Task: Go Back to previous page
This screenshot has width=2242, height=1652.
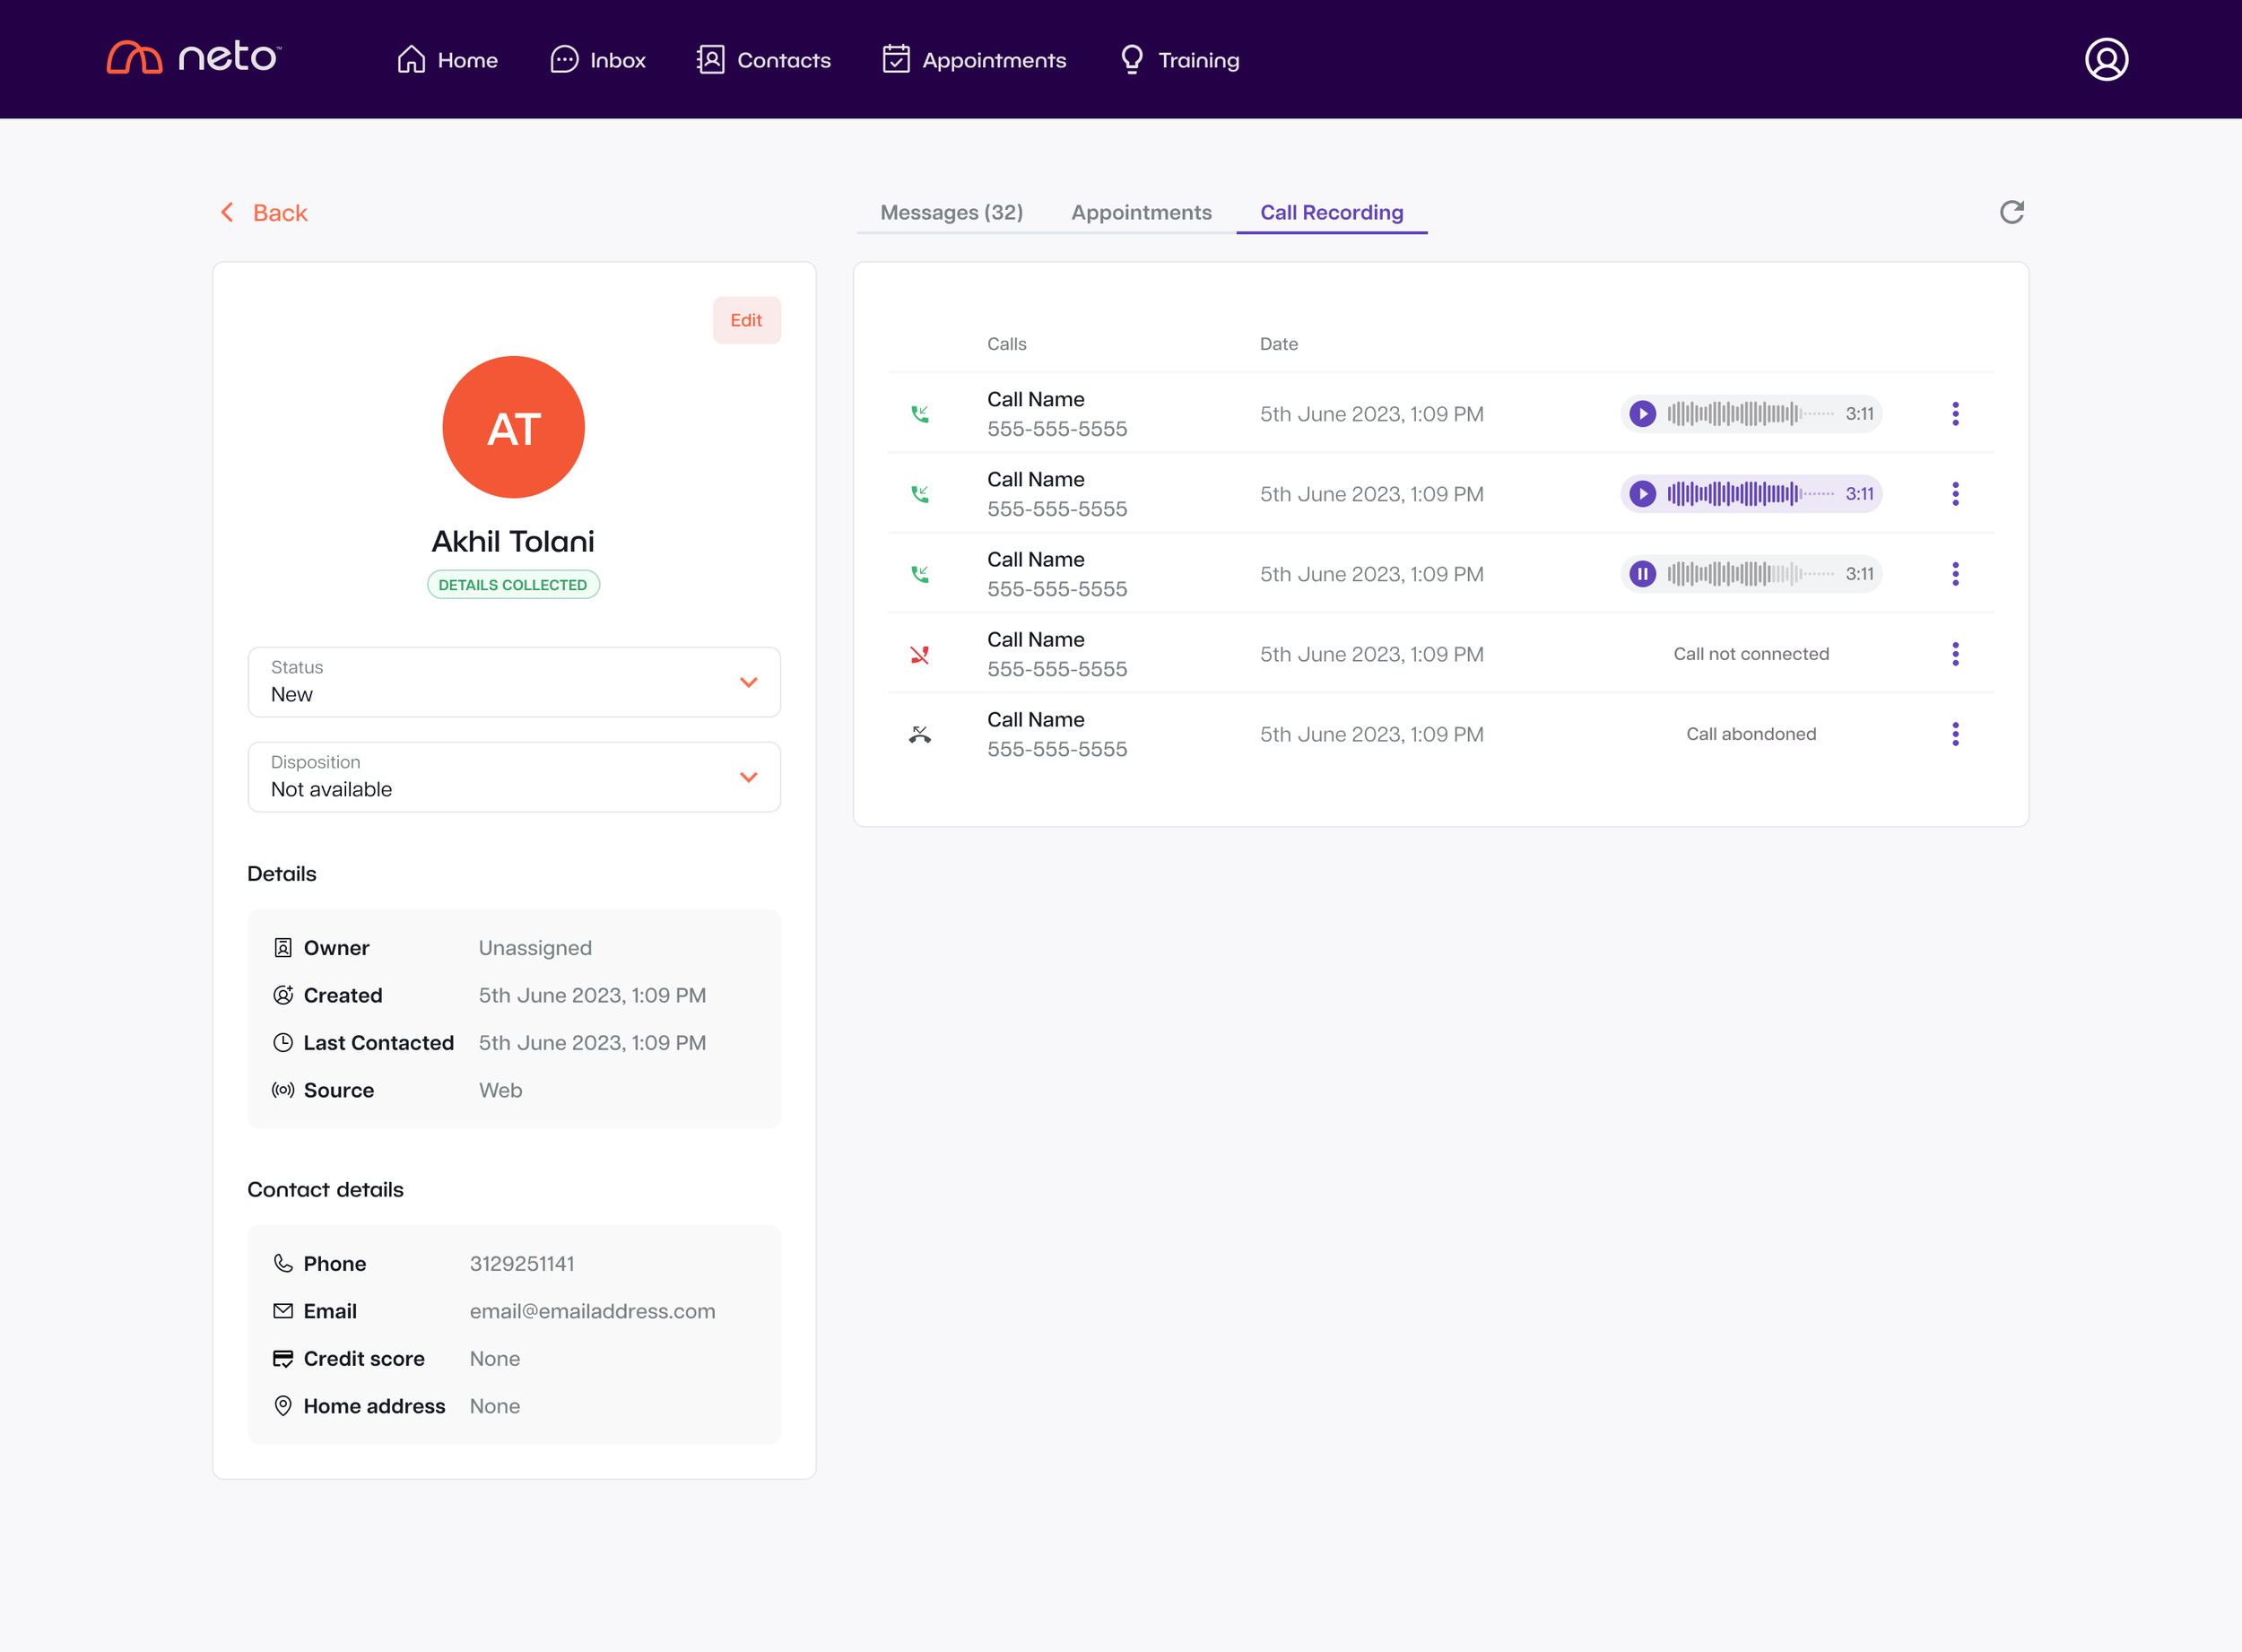Action: coord(264,213)
